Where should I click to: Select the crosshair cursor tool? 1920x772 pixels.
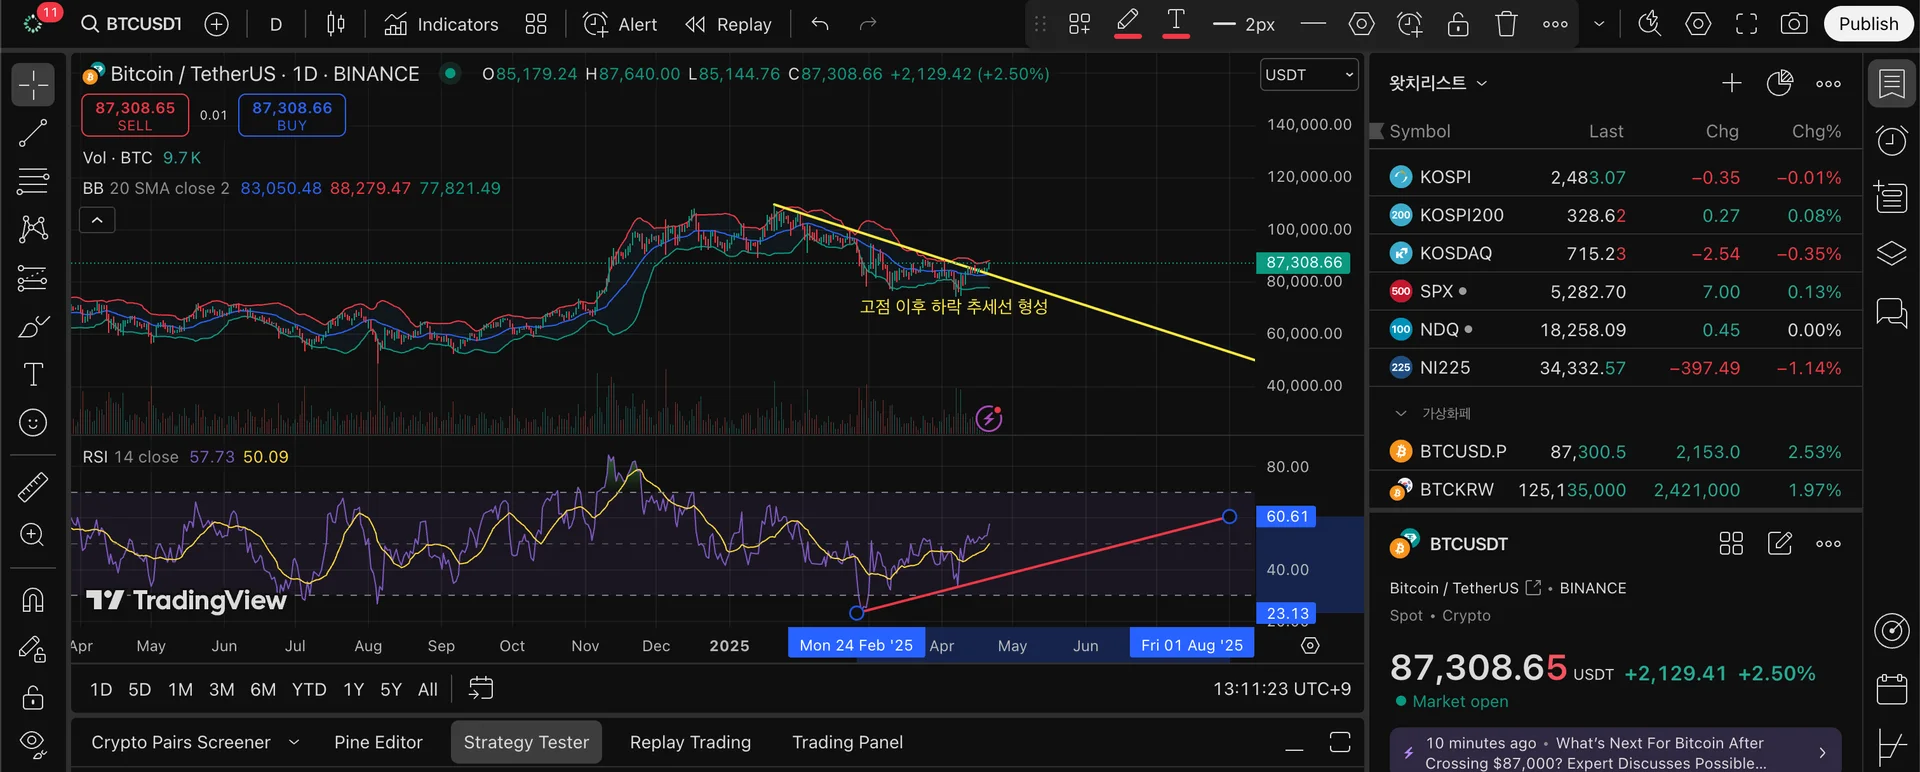point(33,85)
